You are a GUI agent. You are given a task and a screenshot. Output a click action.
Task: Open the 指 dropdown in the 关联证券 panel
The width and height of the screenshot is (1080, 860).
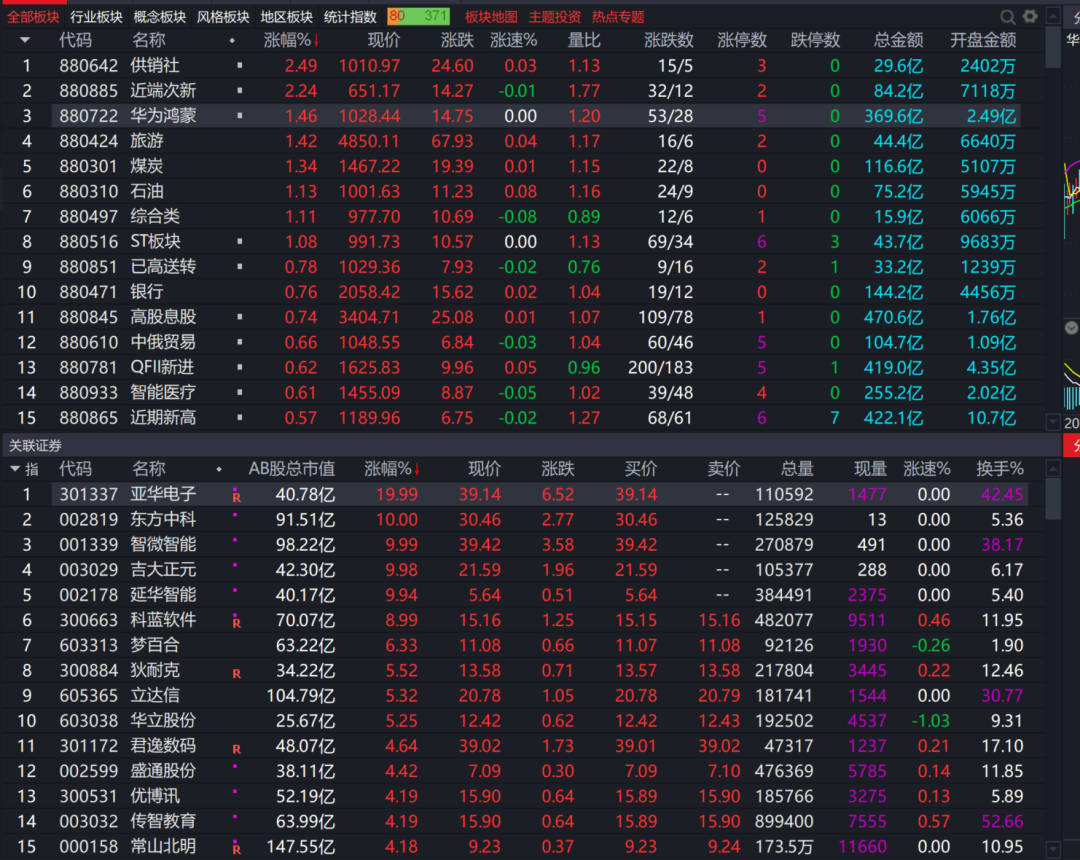[x=22, y=468]
